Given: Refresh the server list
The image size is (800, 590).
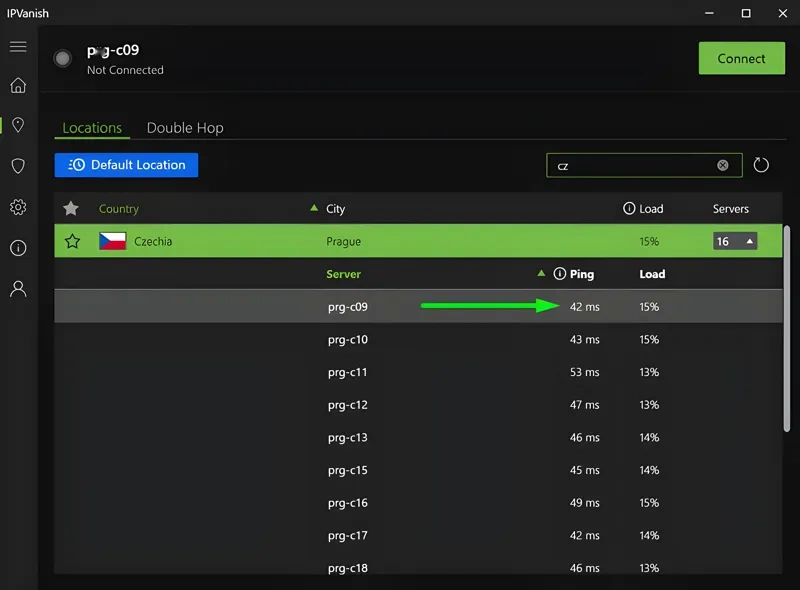Looking at the screenshot, I should 761,165.
